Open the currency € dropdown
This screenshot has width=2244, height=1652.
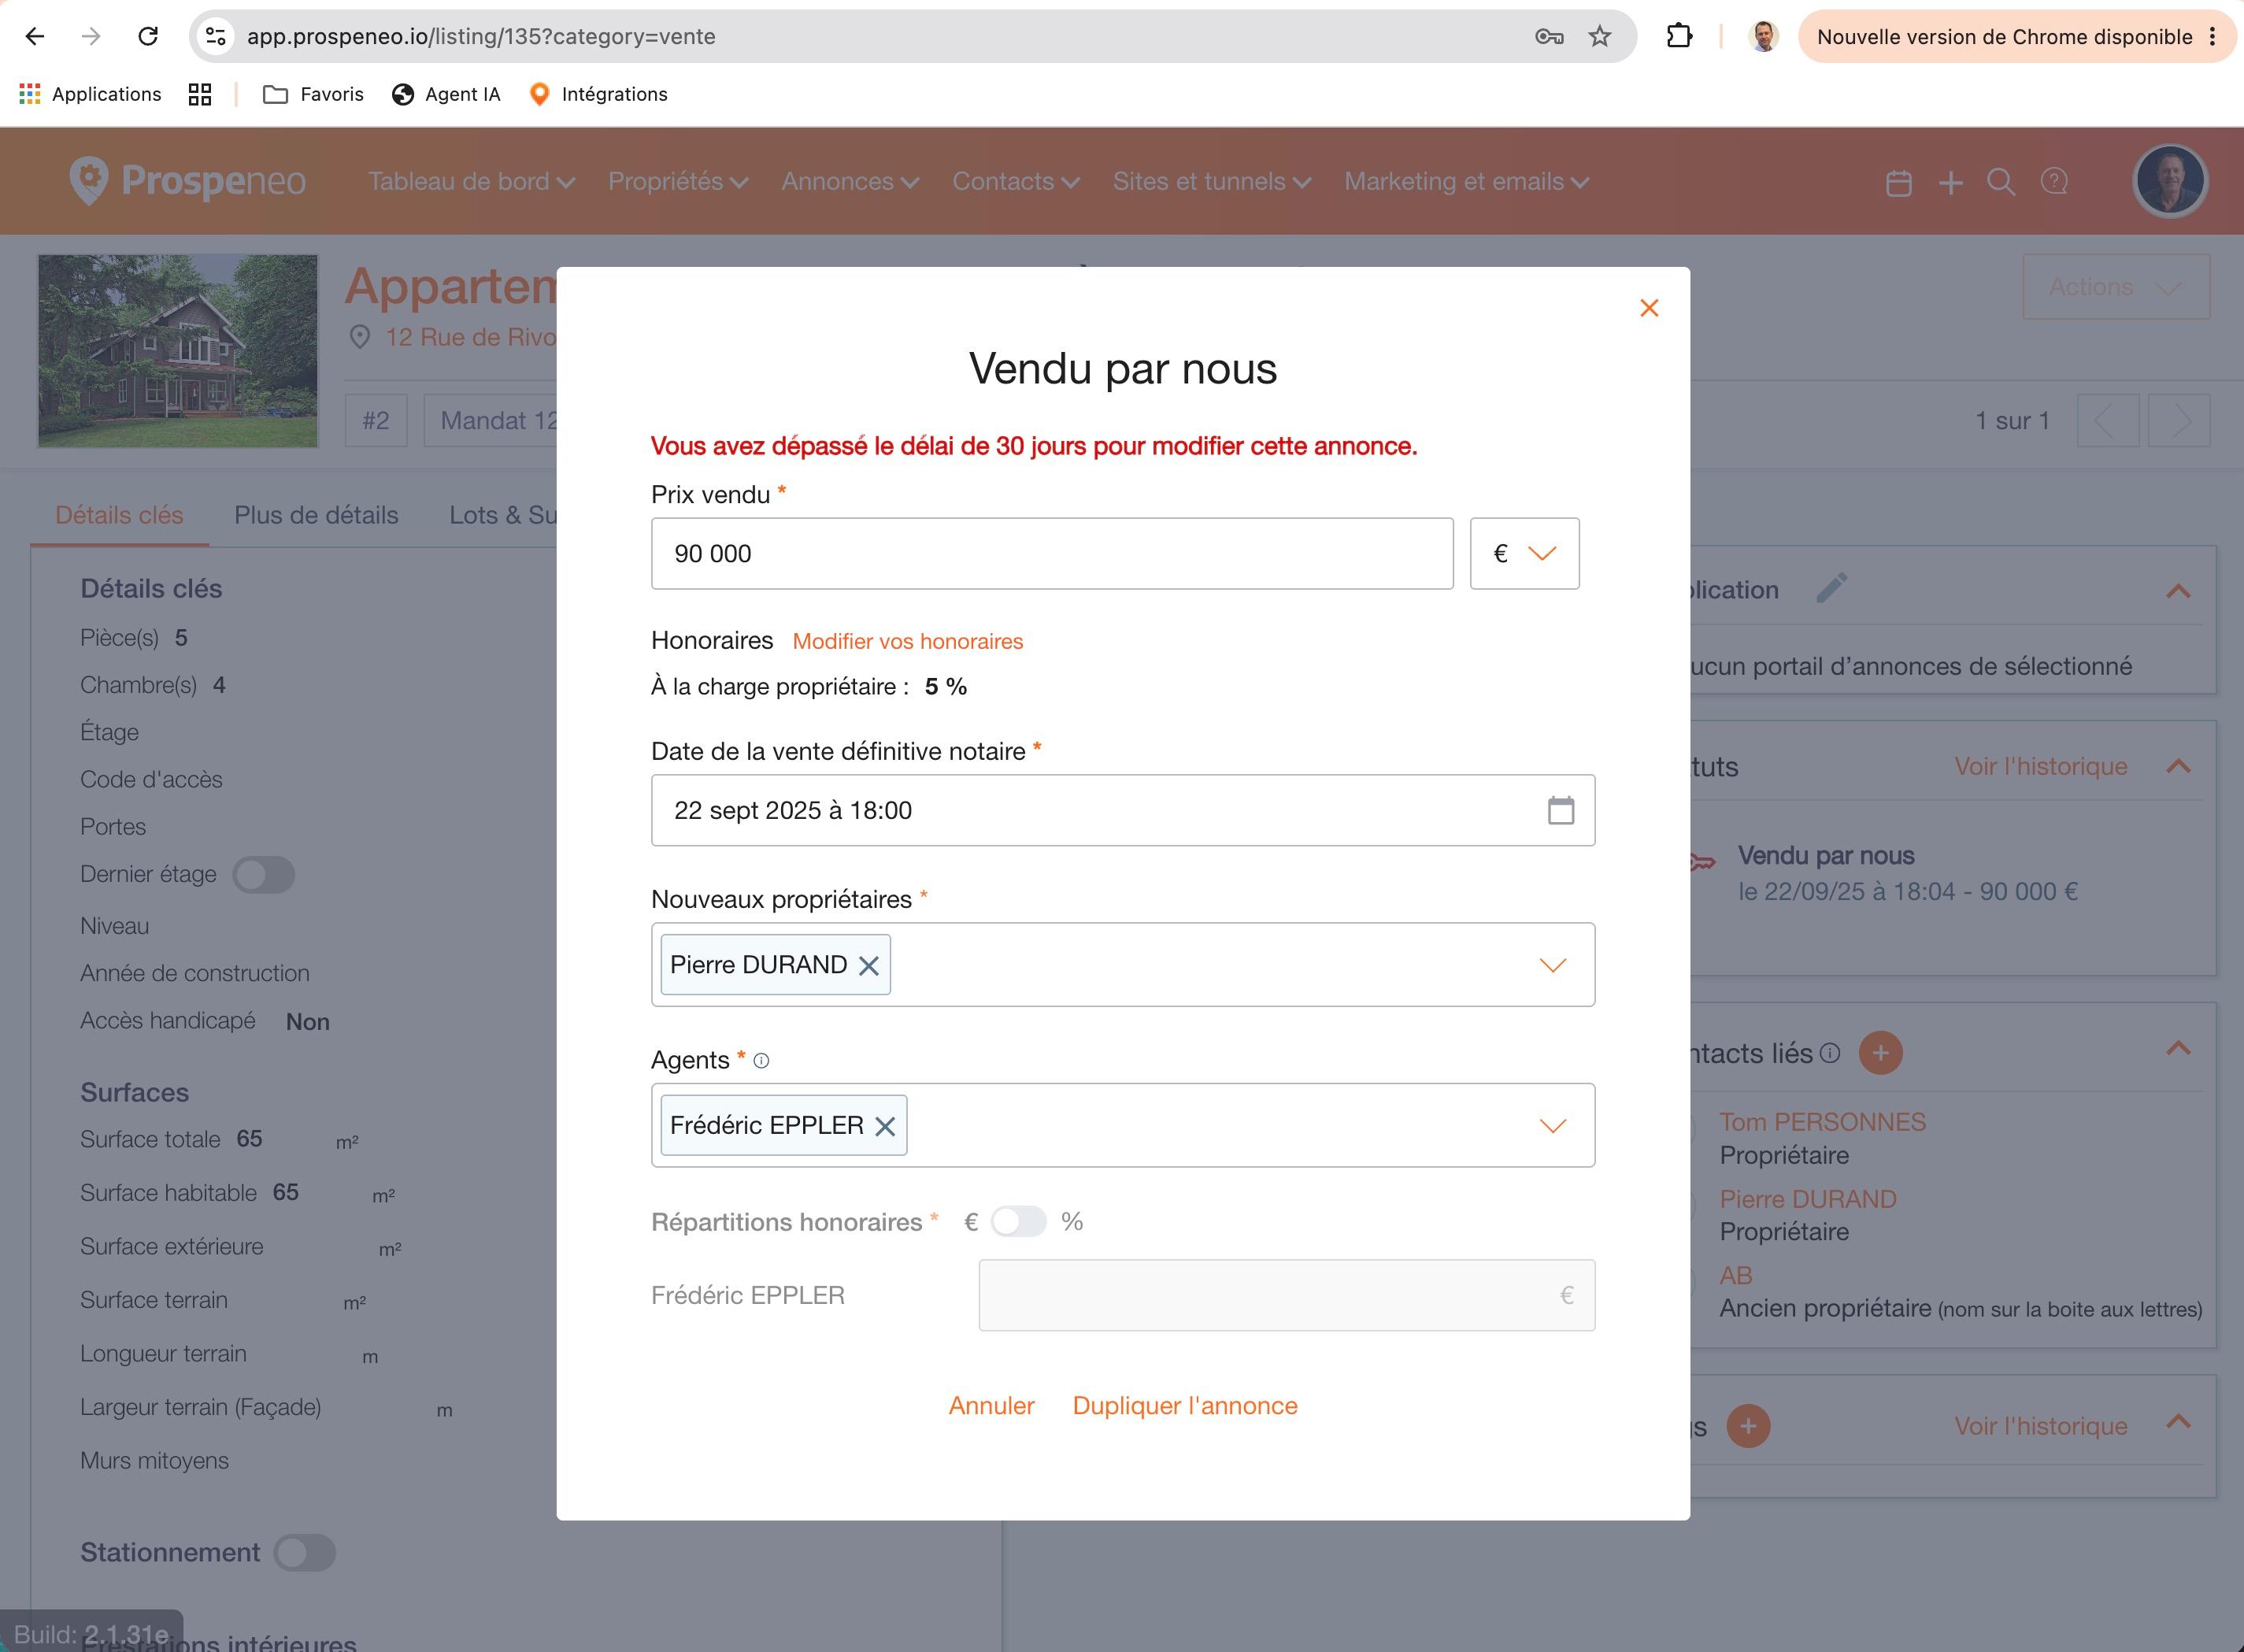1524,554
